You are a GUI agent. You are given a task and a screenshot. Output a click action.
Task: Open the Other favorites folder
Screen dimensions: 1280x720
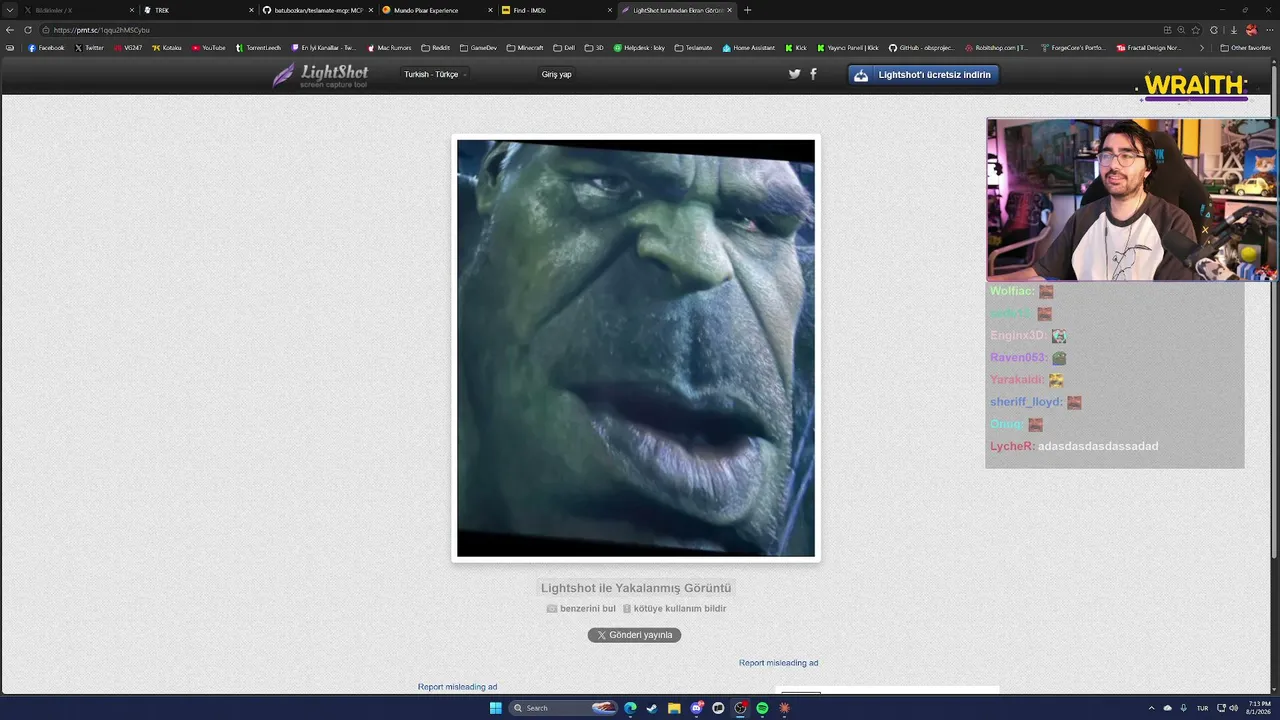pos(1245,48)
